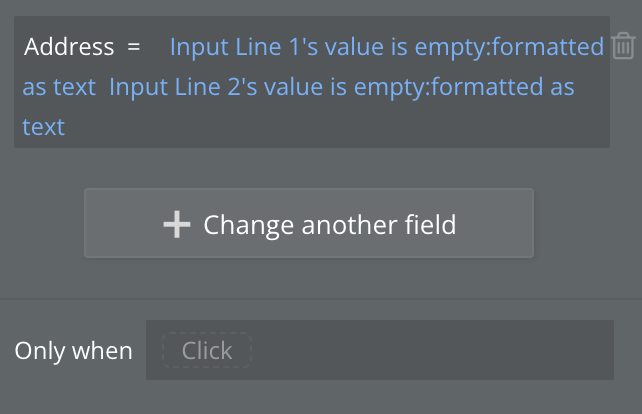Delete the Address field assignment with trash icon
Image resolution: width=642 pixels, height=414 pixels.
tap(622, 46)
